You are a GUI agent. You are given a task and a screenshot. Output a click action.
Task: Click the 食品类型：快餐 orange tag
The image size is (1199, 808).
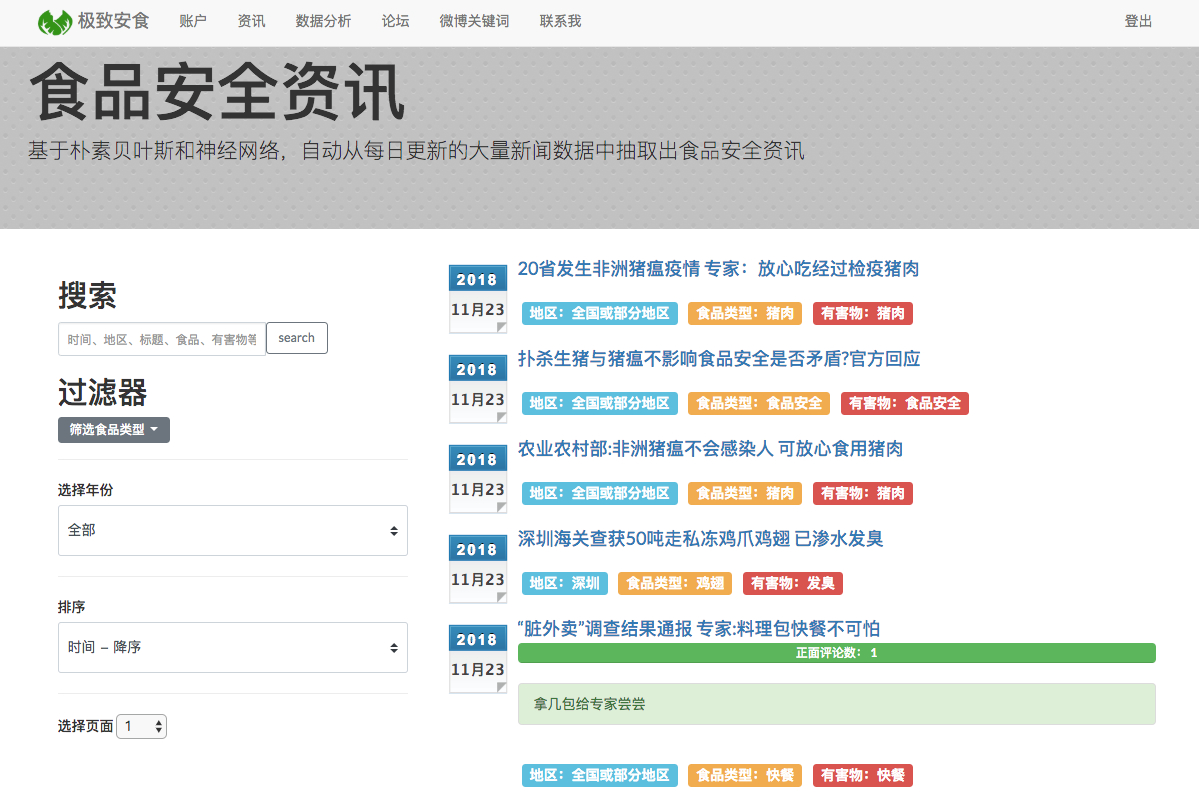745,775
